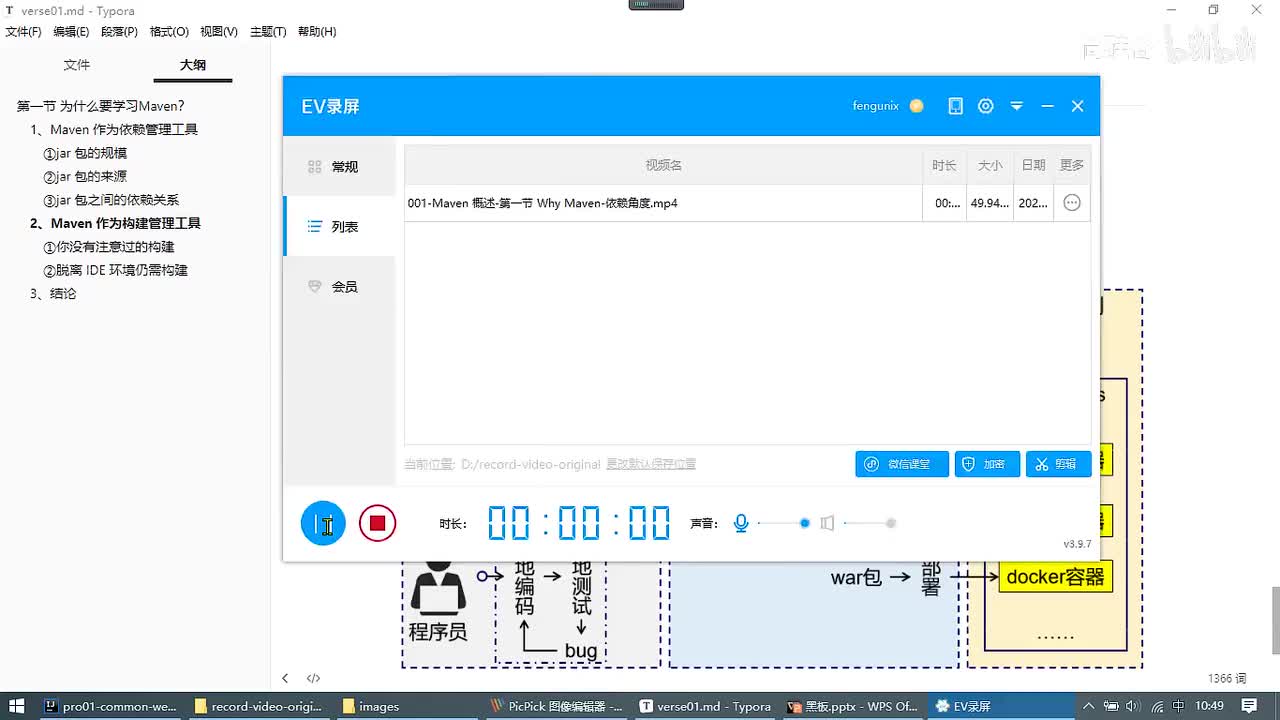Go to outline item Maven 作为构建管理工具
Image resolution: width=1280 pixels, height=720 pixels.
tap(115, 223)
